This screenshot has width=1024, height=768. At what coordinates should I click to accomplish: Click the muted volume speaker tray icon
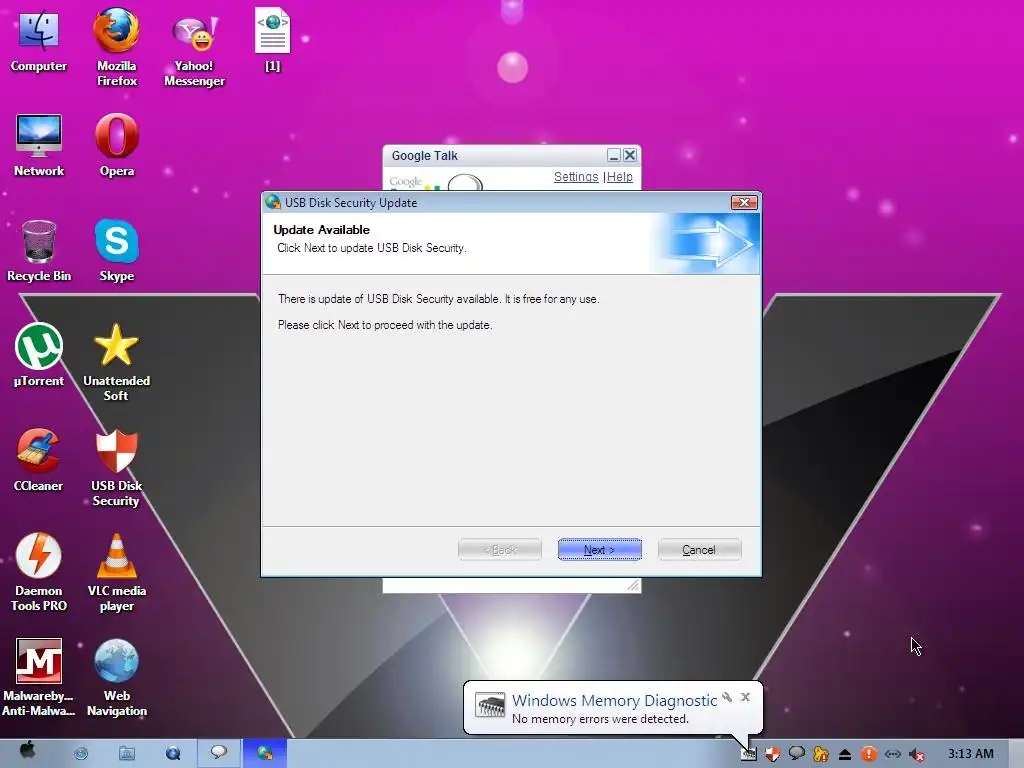coord(917,754)
